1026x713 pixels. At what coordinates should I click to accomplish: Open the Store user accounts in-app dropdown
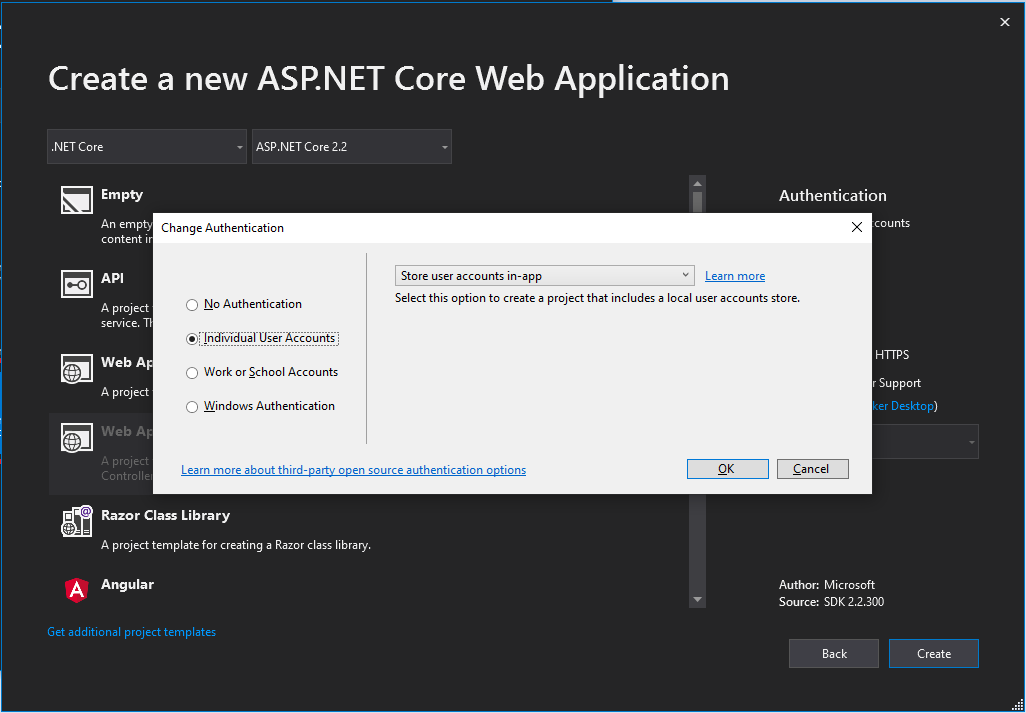pyautogui.click(x=544, y=275)
